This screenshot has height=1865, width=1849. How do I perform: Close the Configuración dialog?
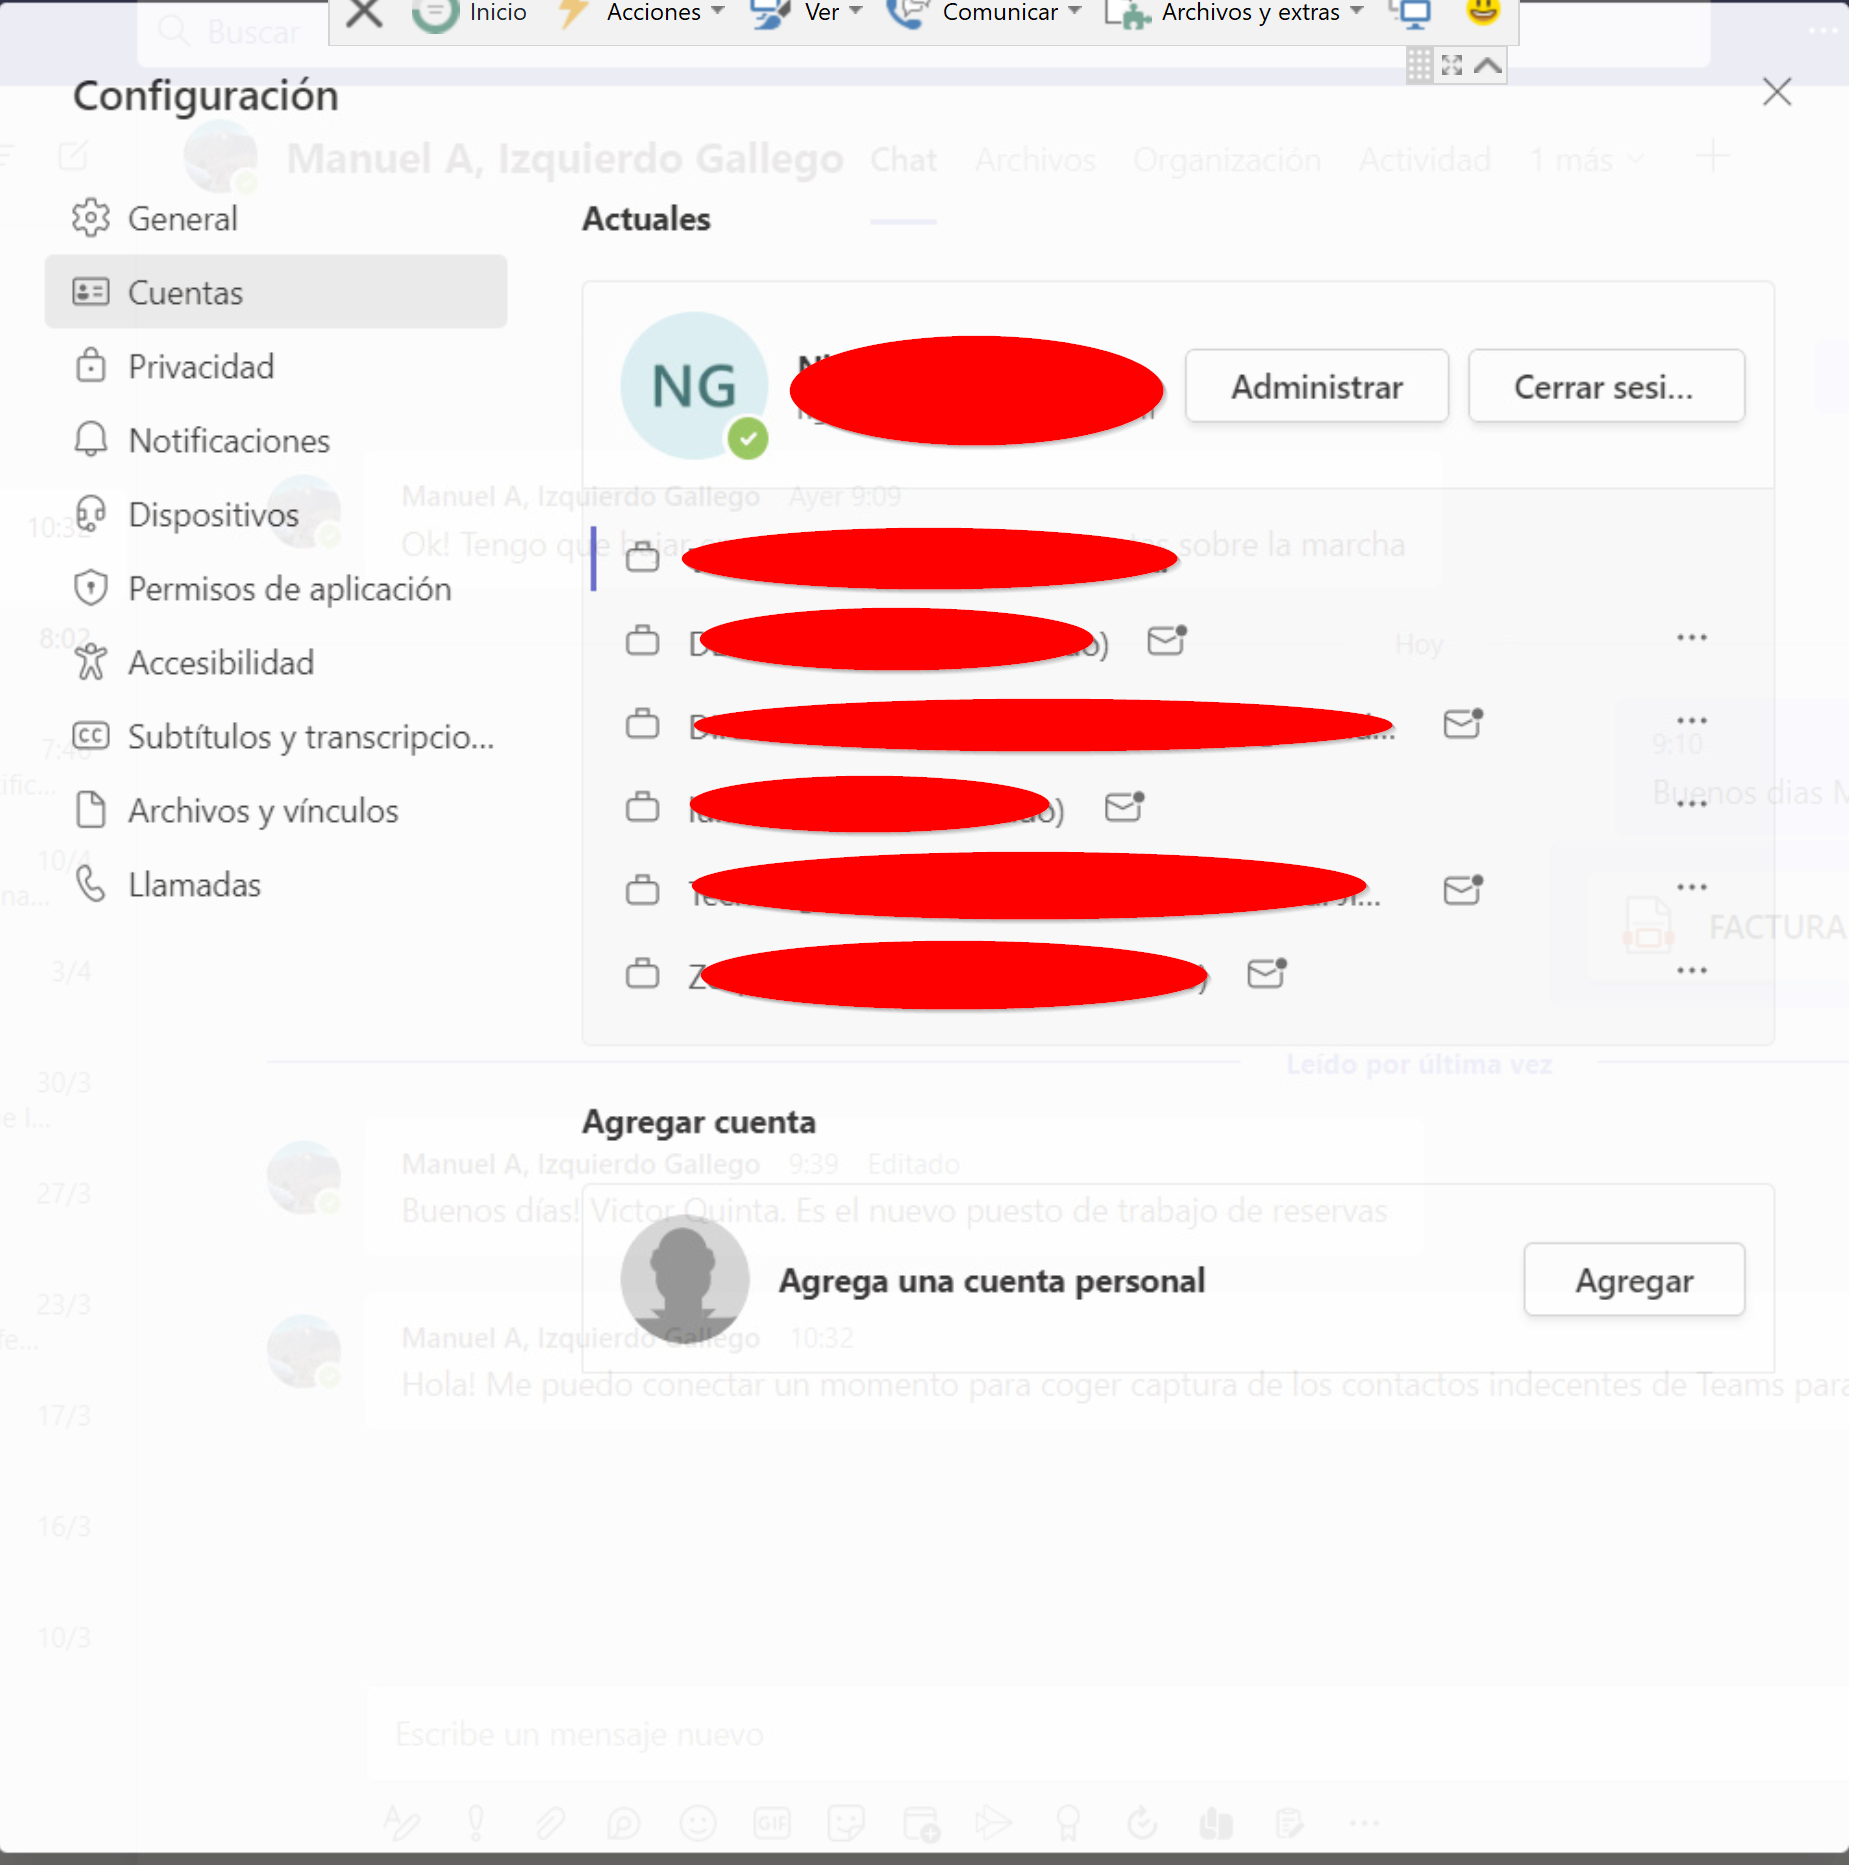(x=1776, y=92)
